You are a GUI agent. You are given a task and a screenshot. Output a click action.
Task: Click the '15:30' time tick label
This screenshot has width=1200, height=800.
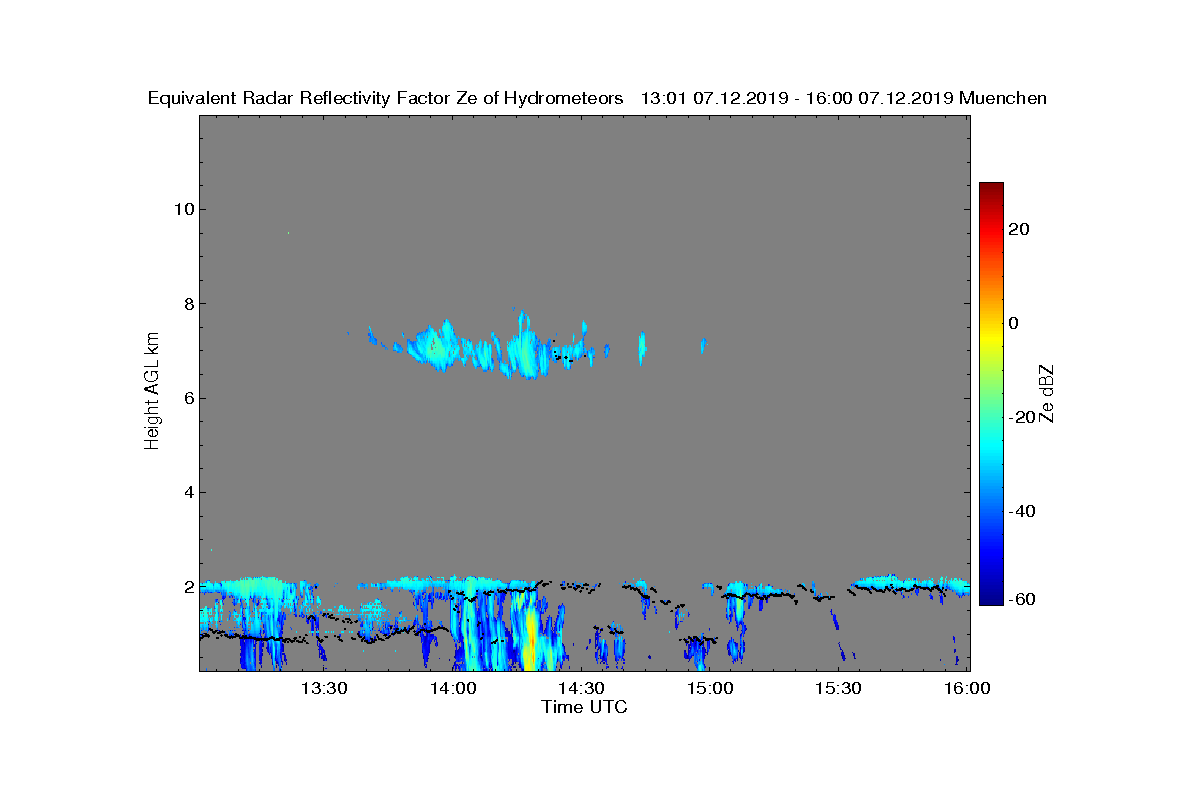pos(838,688)
